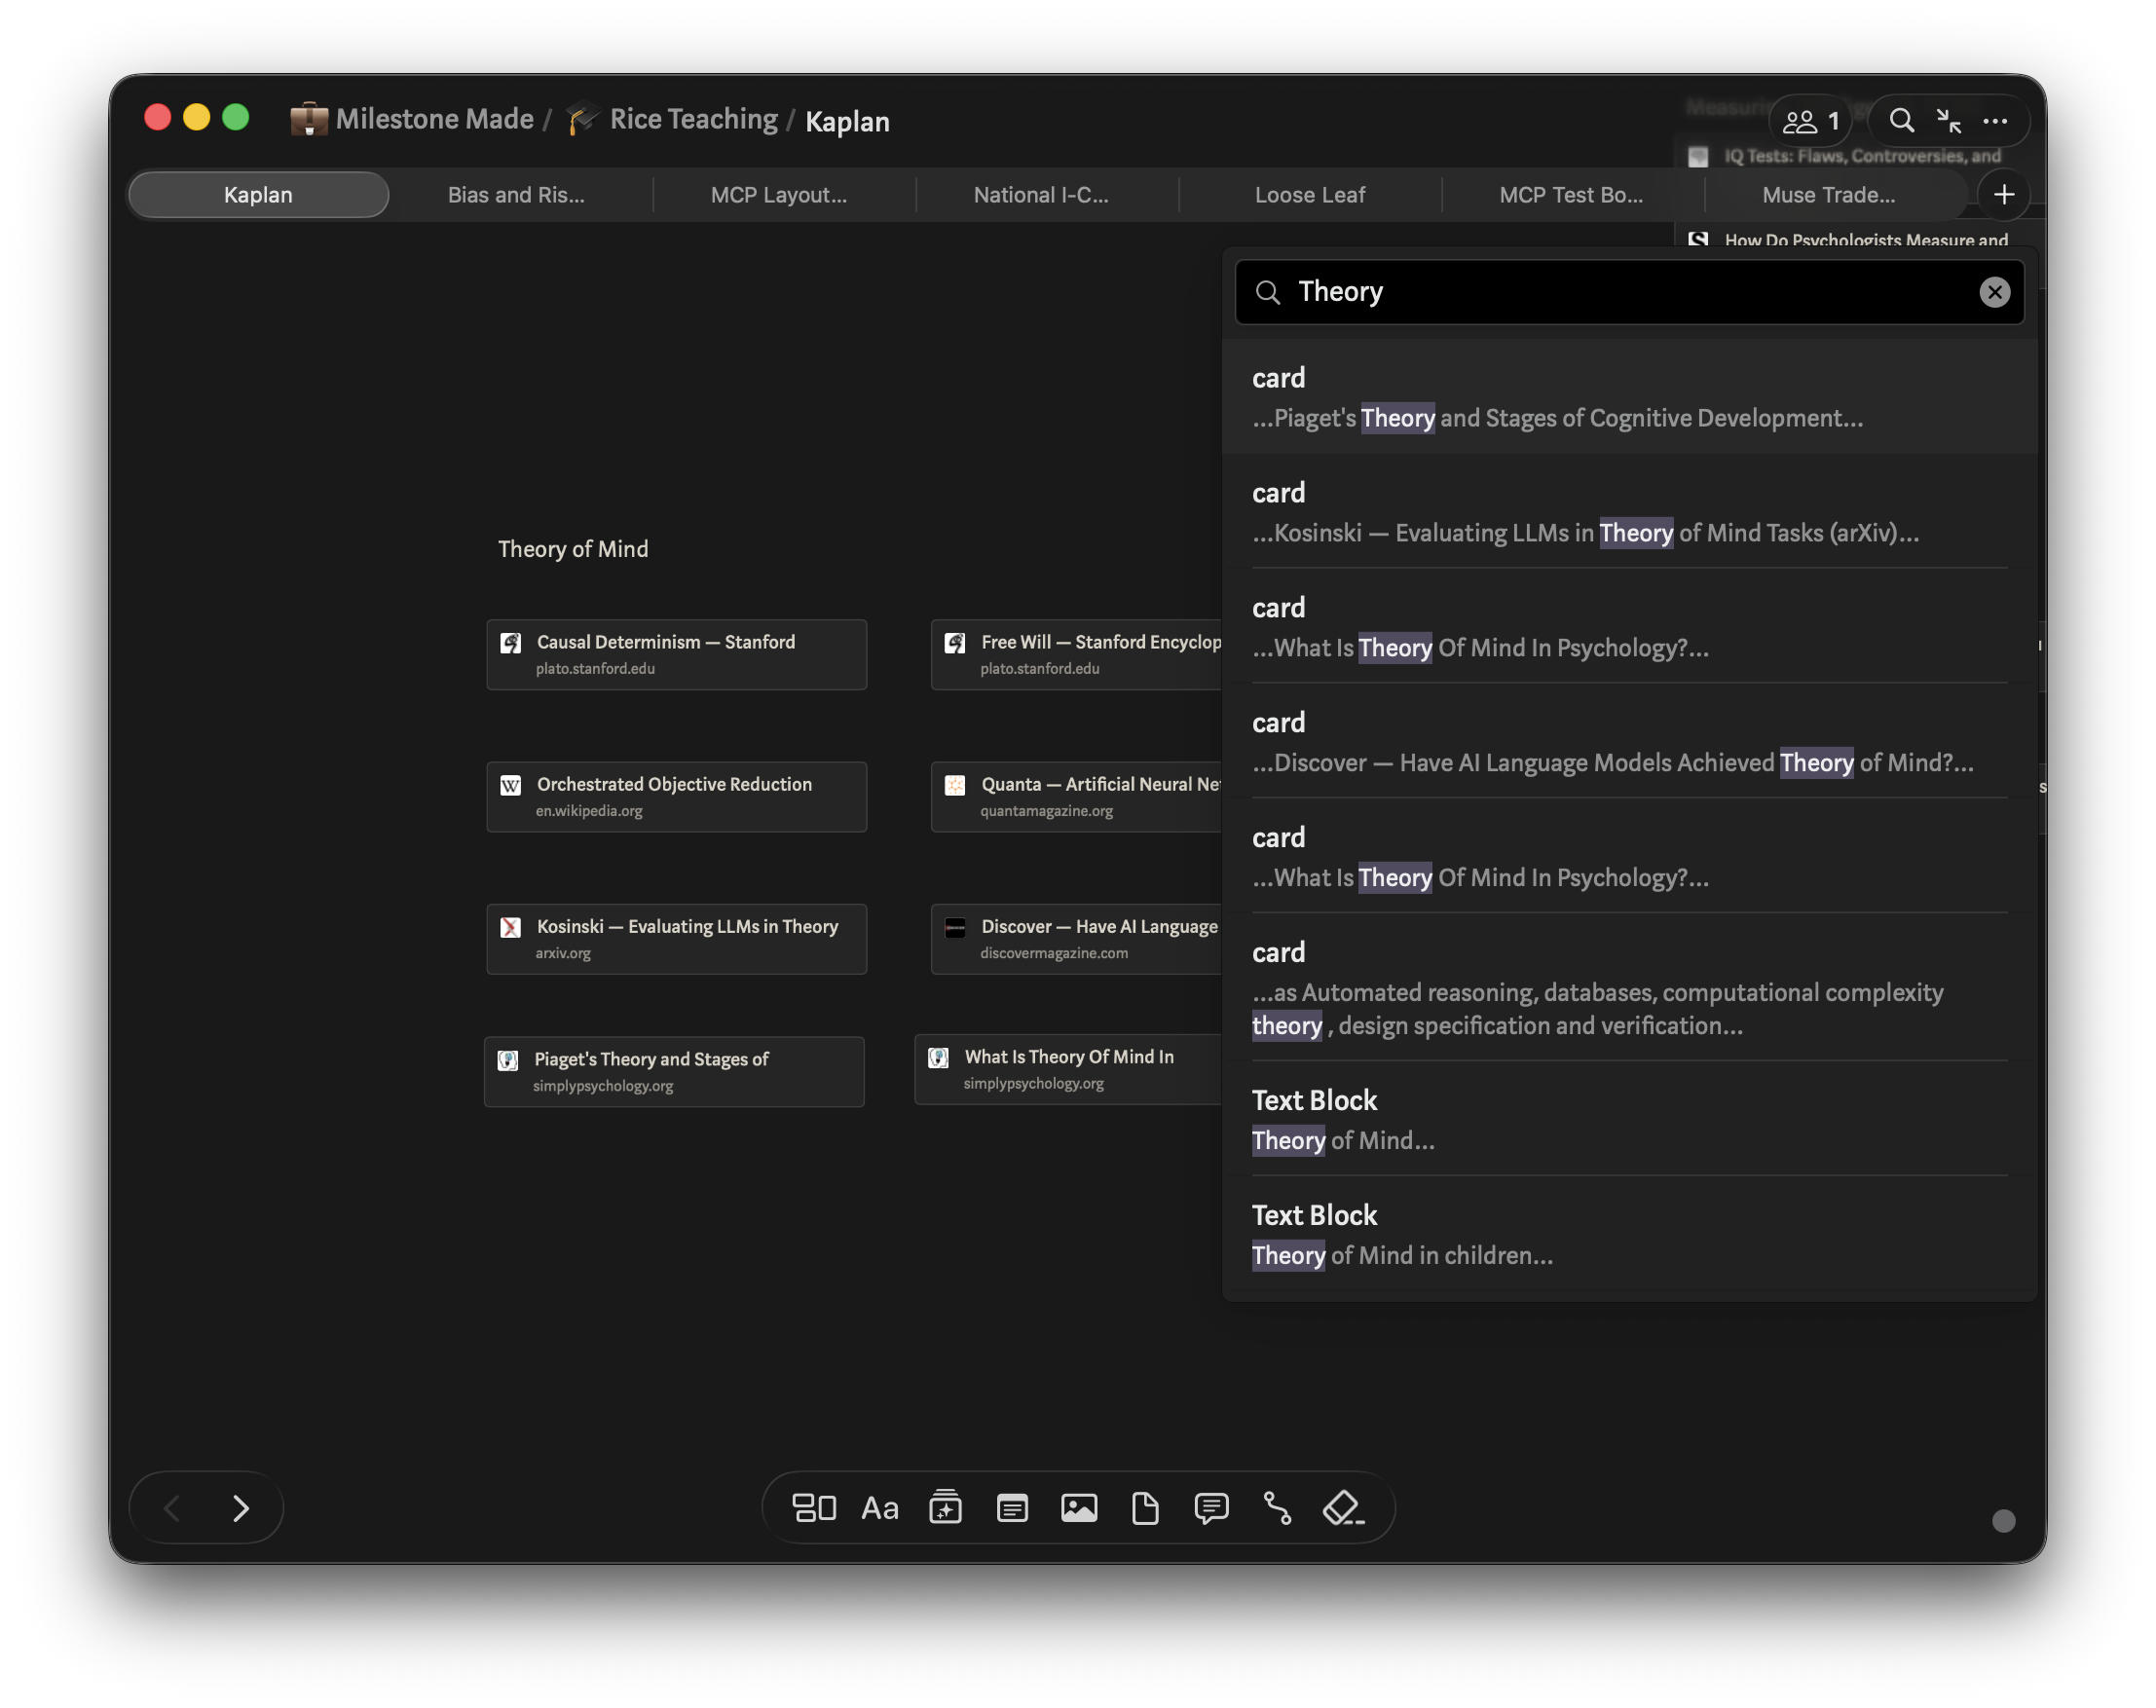Open Orchestrated Objective Reduction Wikipedia card
This screenshot has width=2156, height=1708.
(676, 796)
